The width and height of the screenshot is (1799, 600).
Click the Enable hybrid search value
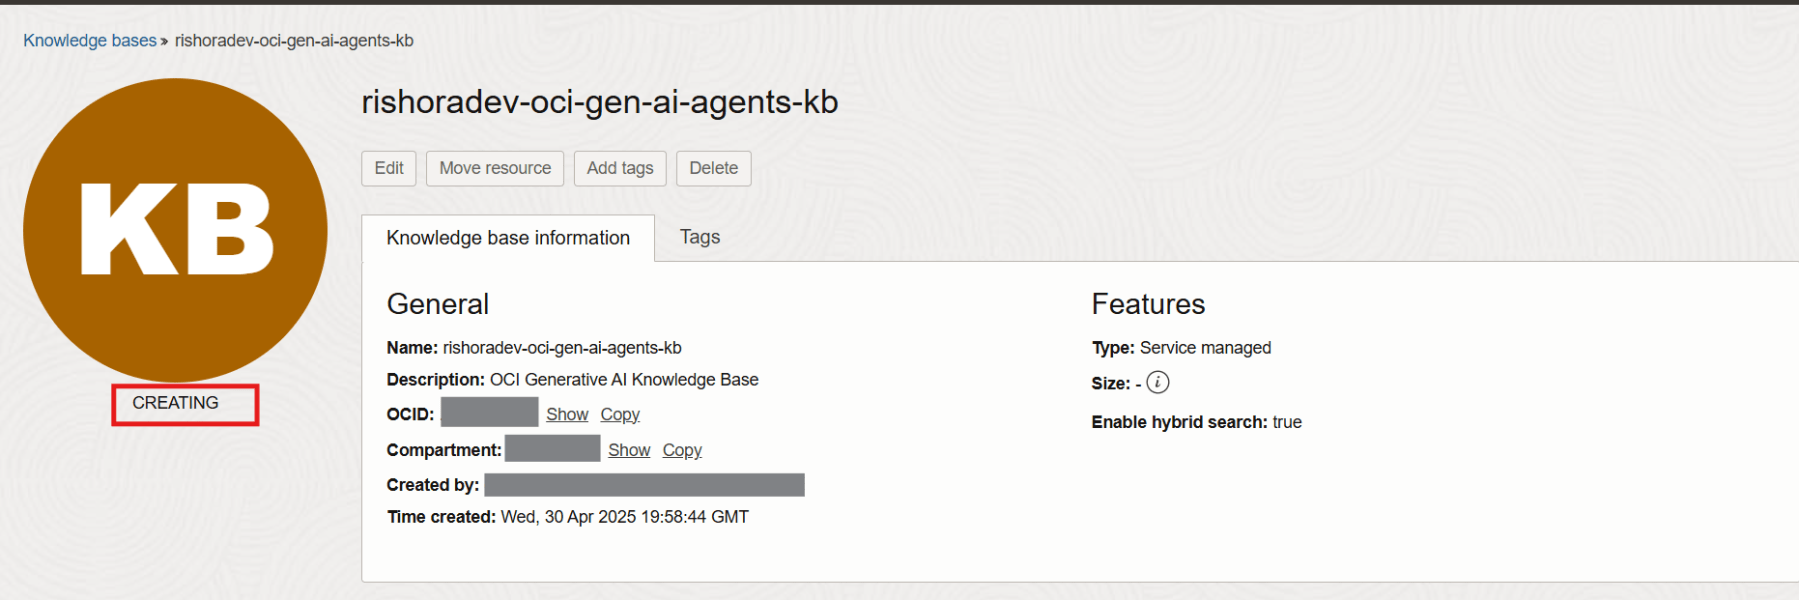(x=1287, y=422)
